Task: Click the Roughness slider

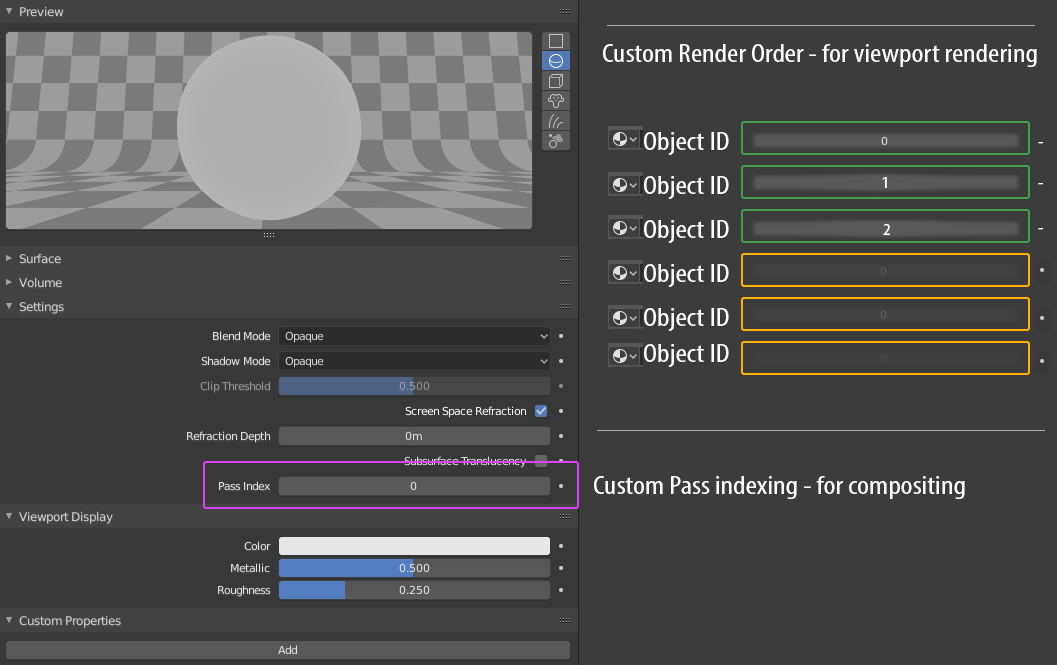Action: 414,589
